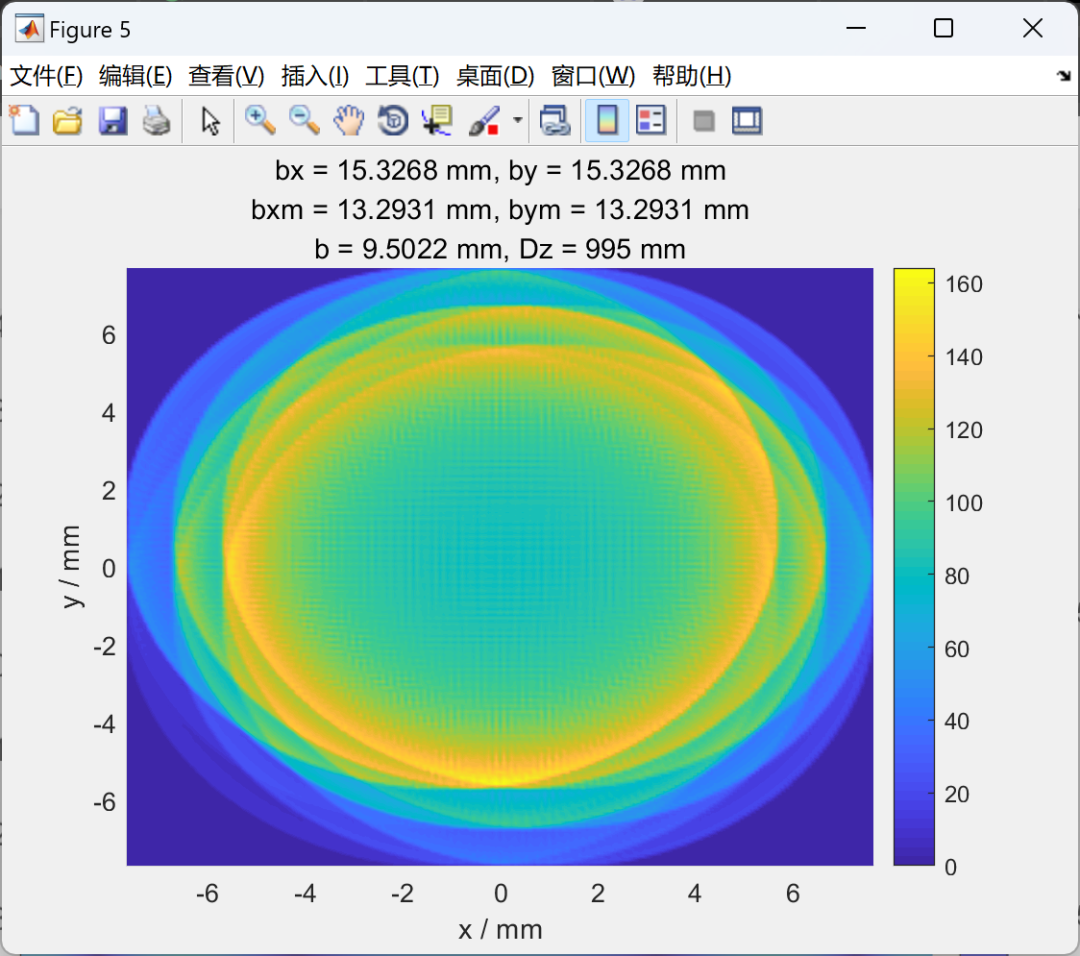Image resolution: width=1080 pixels, height=956 pixels.
Task: Open the 窗口(W) menu
Action: pos(593,76)
